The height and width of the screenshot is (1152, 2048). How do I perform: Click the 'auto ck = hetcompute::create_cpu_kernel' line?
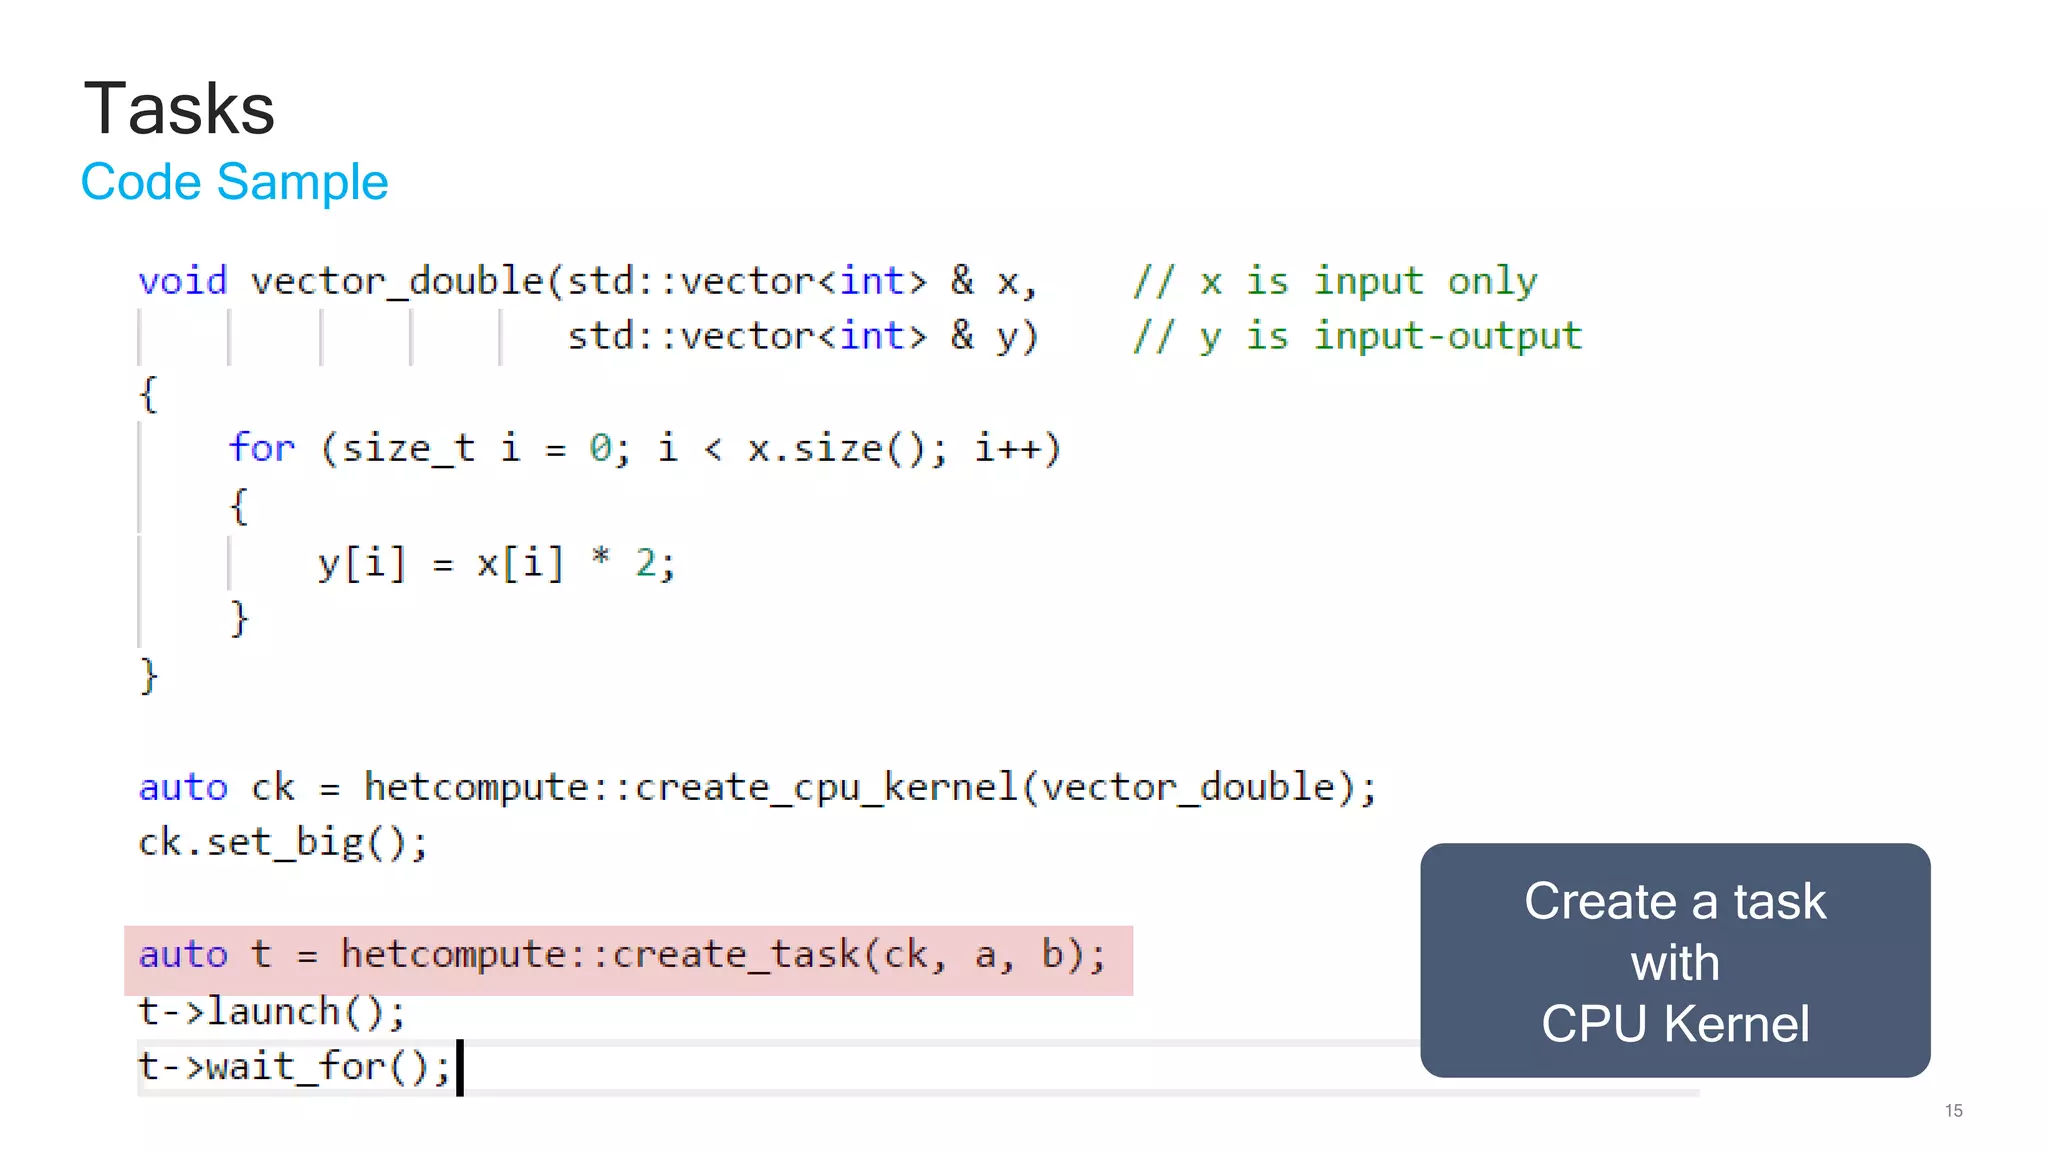tap(757, 787)
